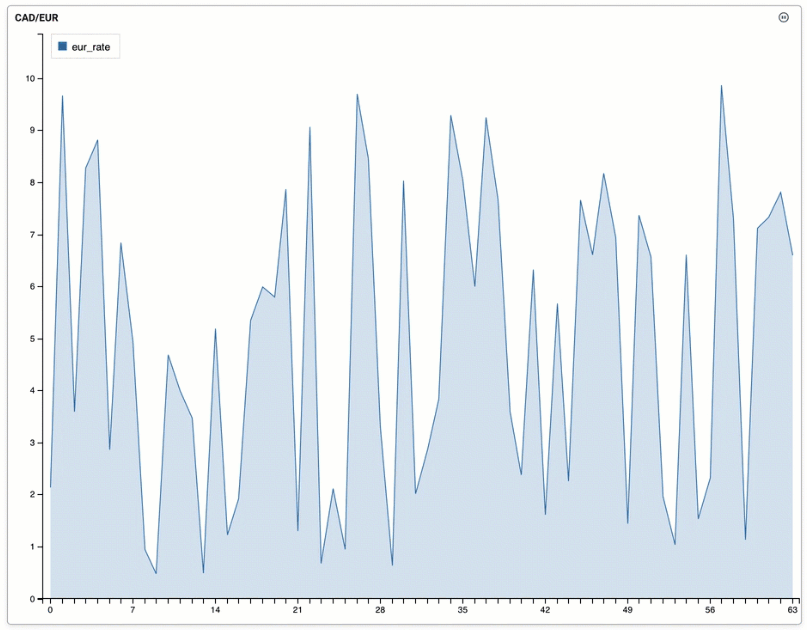Click the y-axis tick label 8

pyautogui.click(x=33, y=183)
